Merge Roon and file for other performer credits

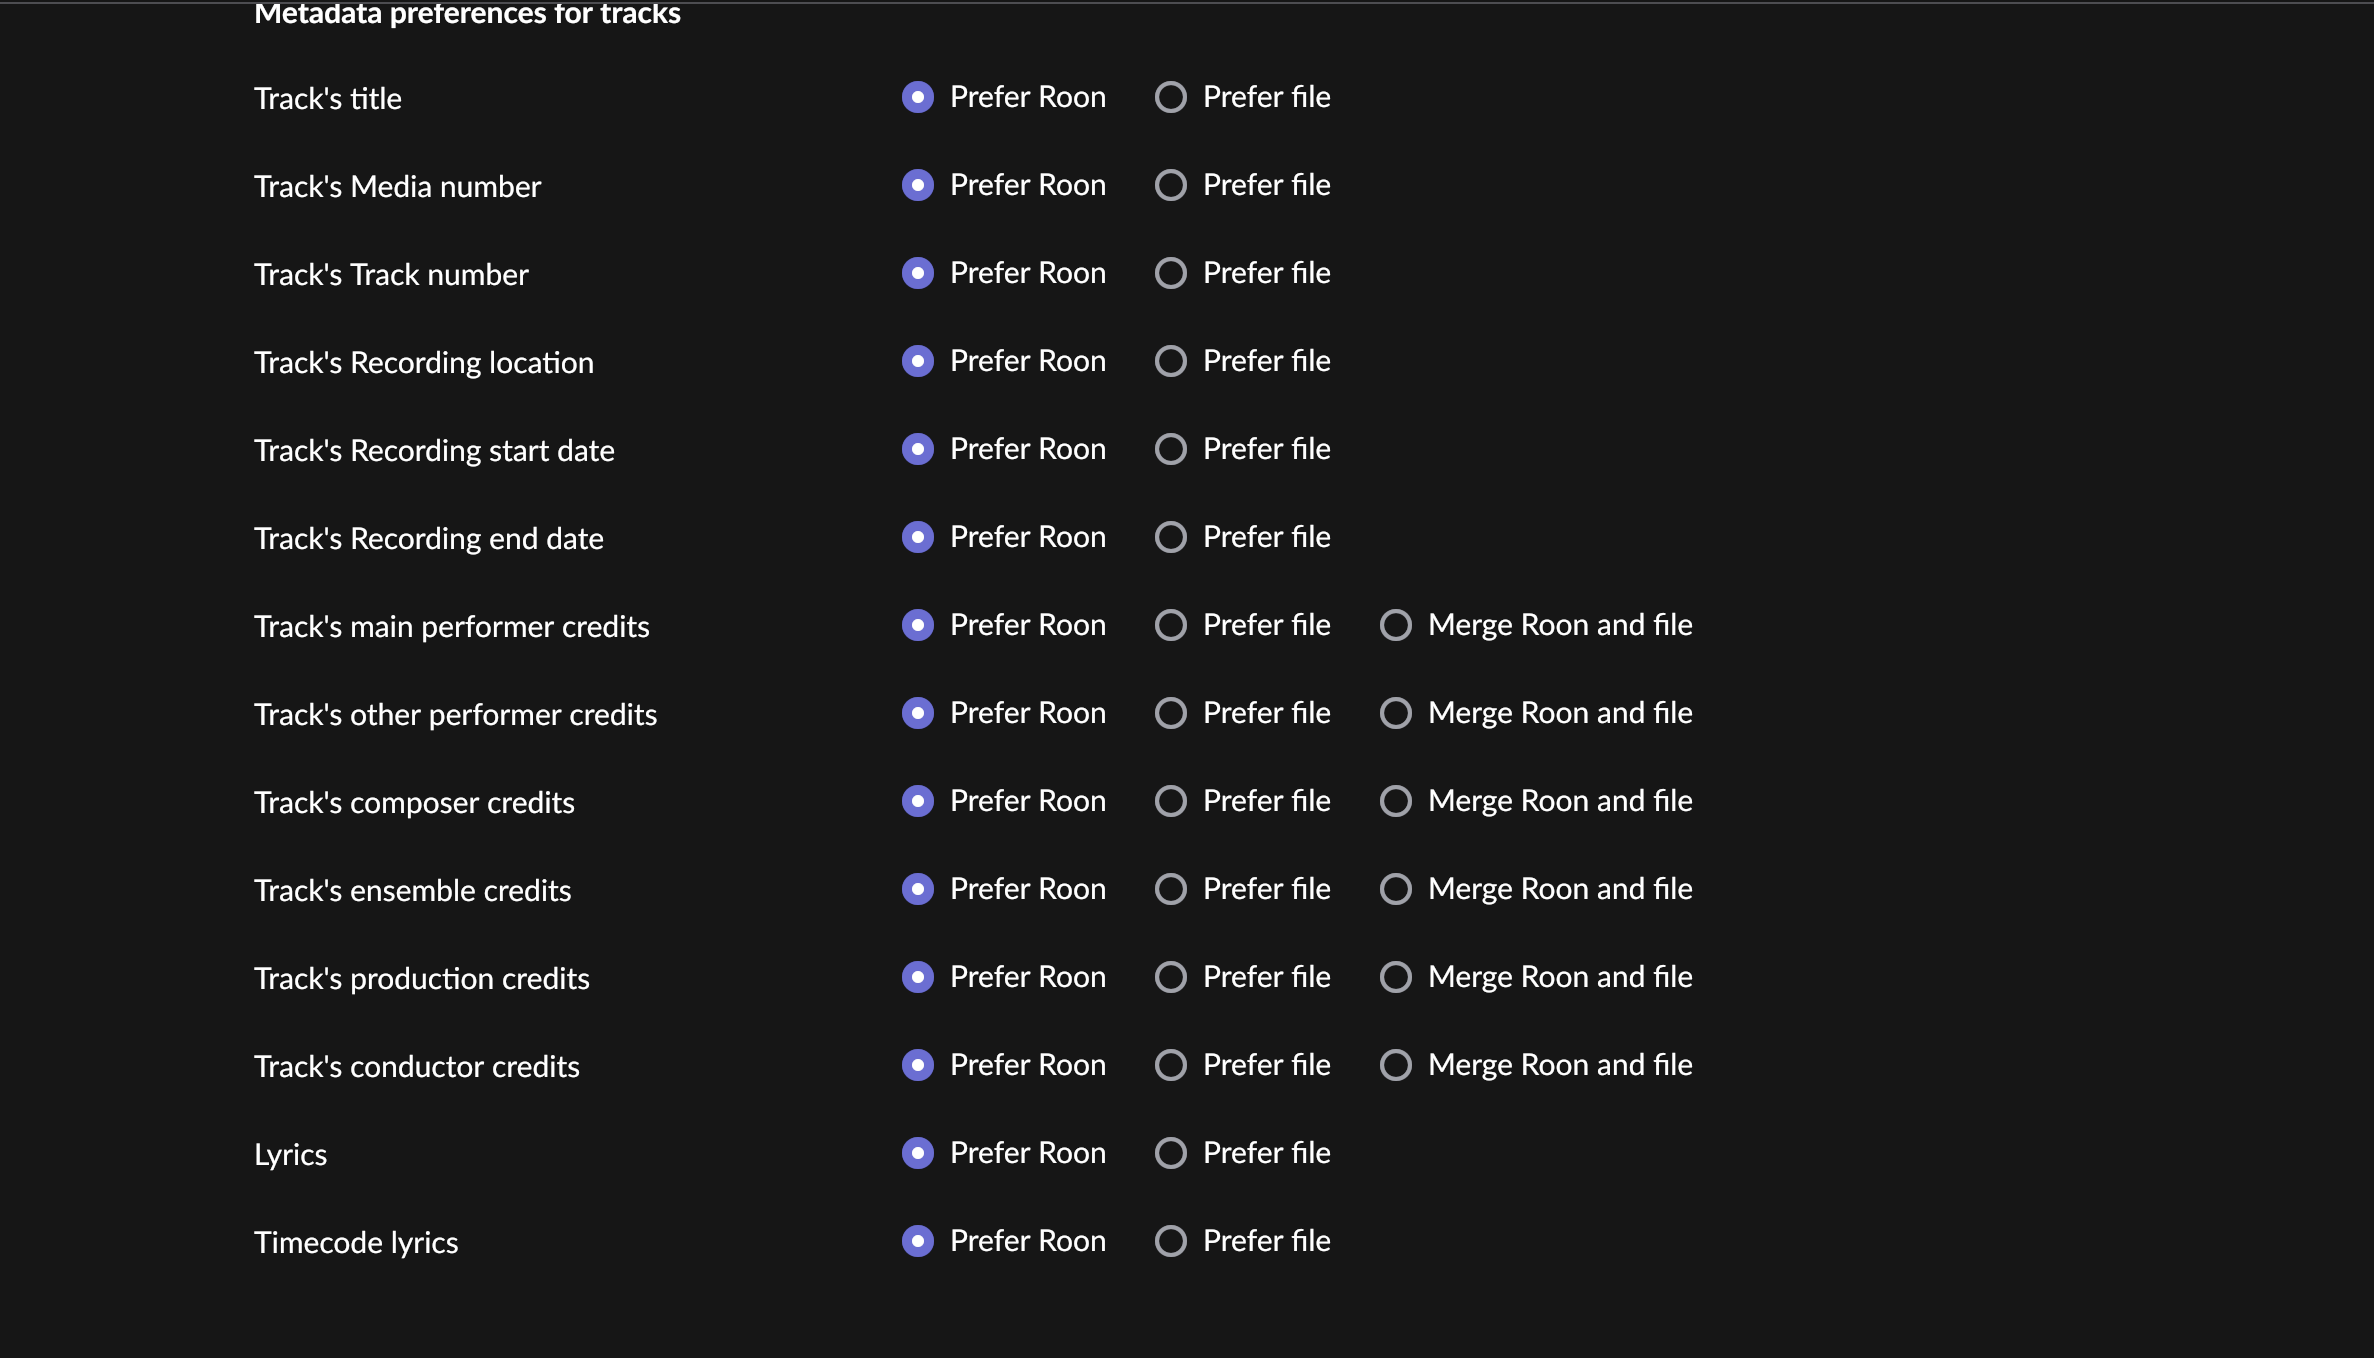[x=1396, y=713]
